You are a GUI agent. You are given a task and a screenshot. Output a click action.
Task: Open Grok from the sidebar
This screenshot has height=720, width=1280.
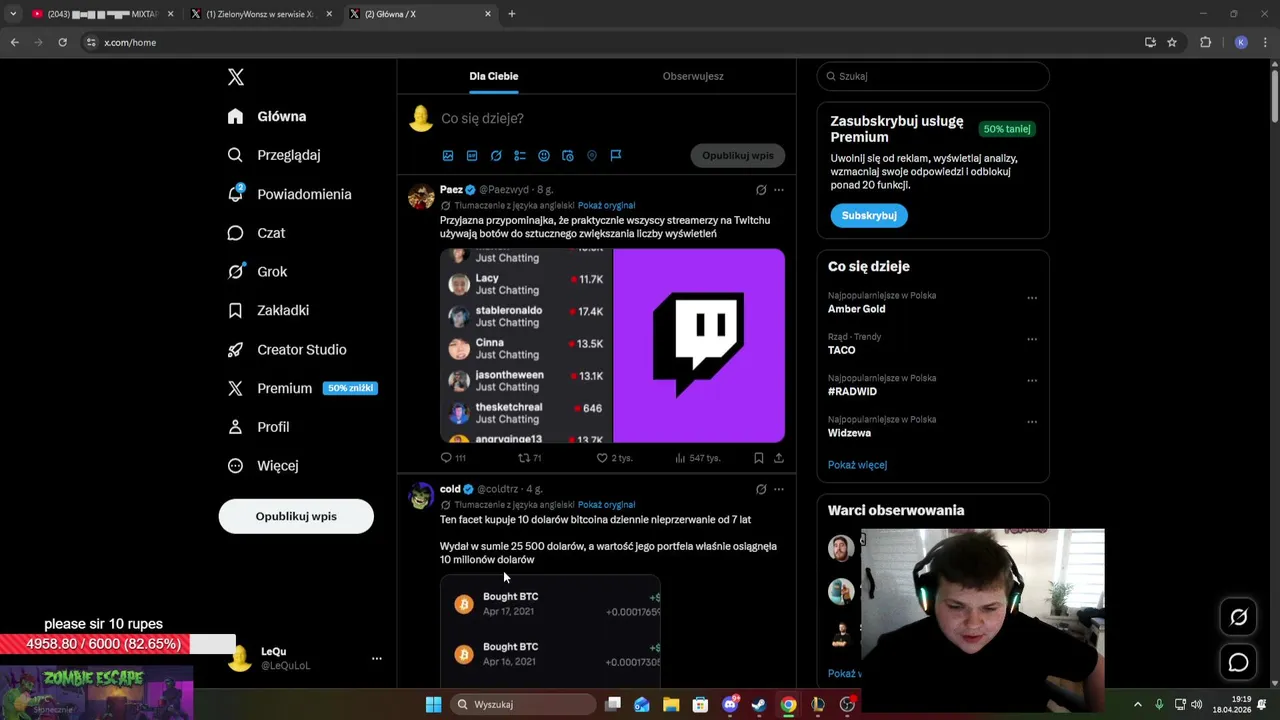point(257,271)
